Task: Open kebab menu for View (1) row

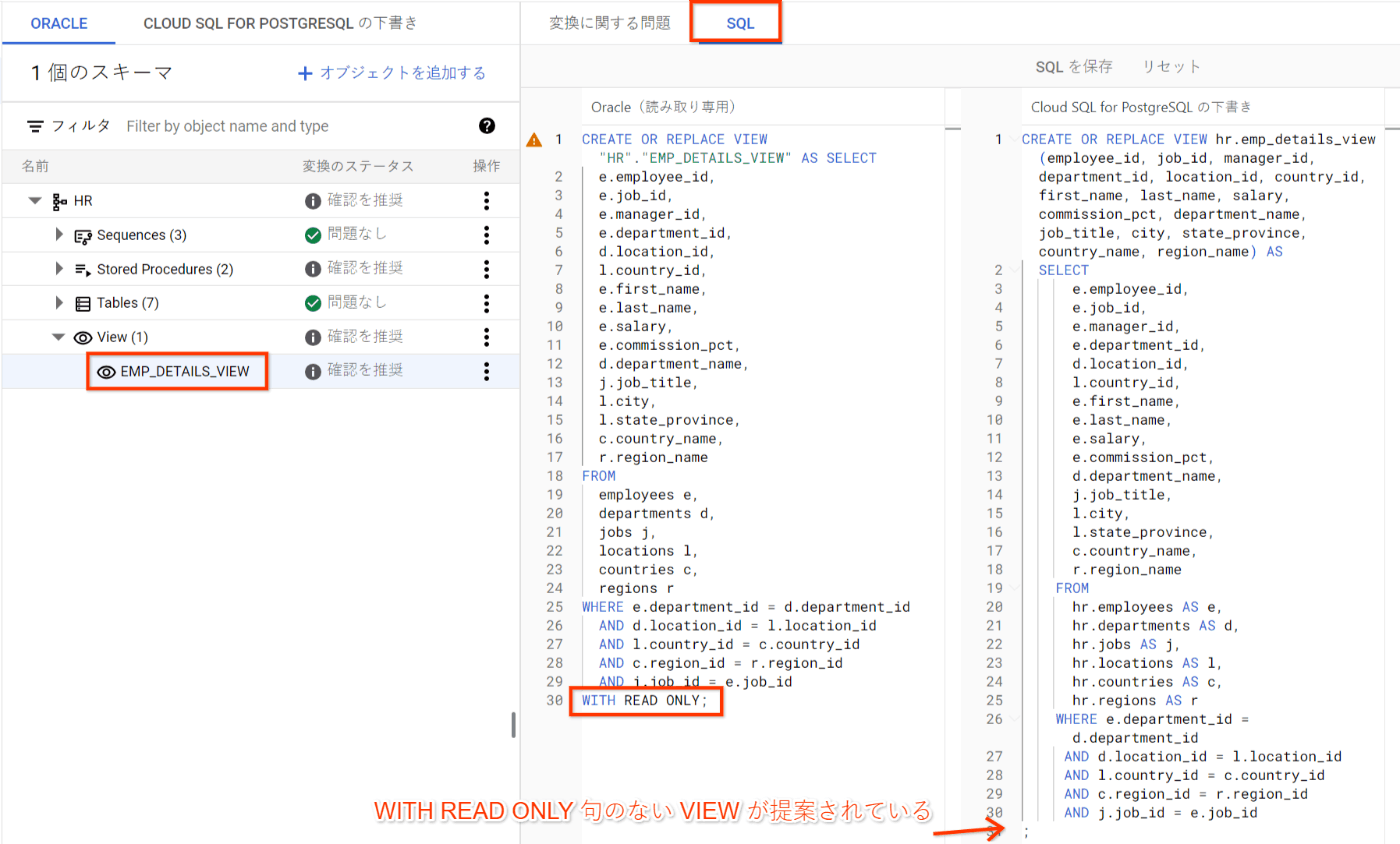Action: click(486, 337)
